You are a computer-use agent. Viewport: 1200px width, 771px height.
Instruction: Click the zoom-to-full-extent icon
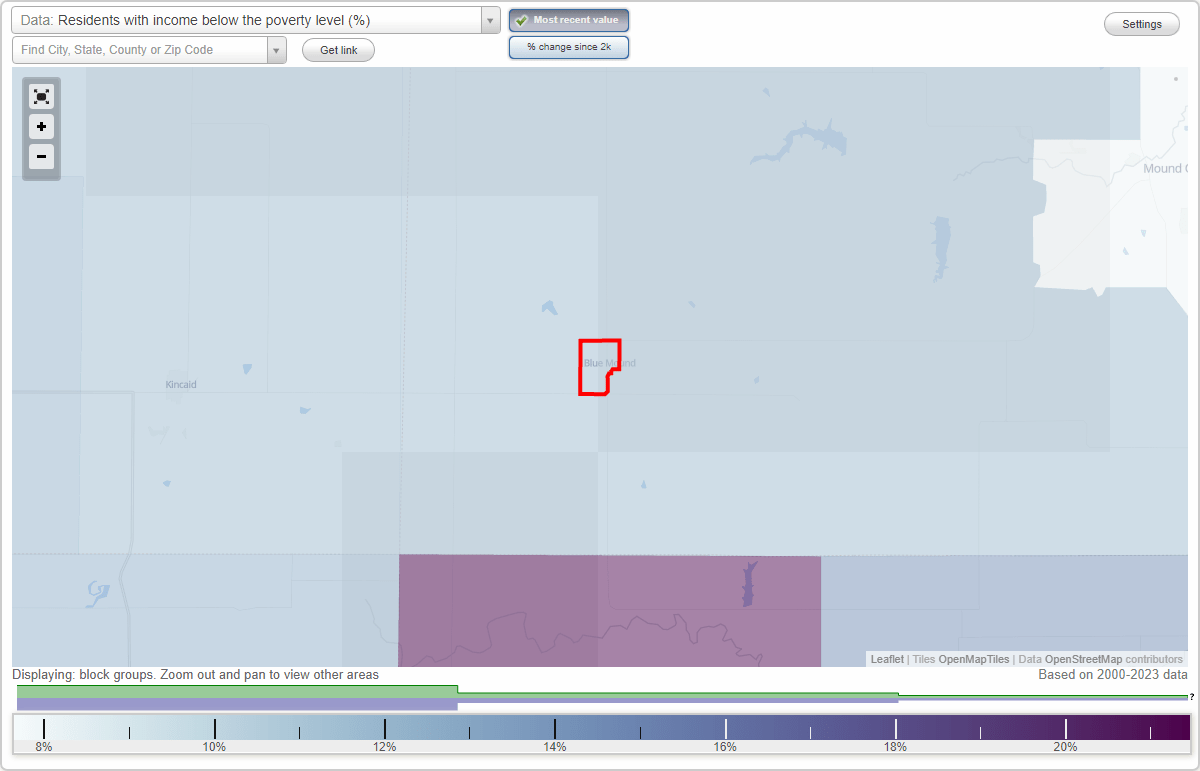point(41,96)
